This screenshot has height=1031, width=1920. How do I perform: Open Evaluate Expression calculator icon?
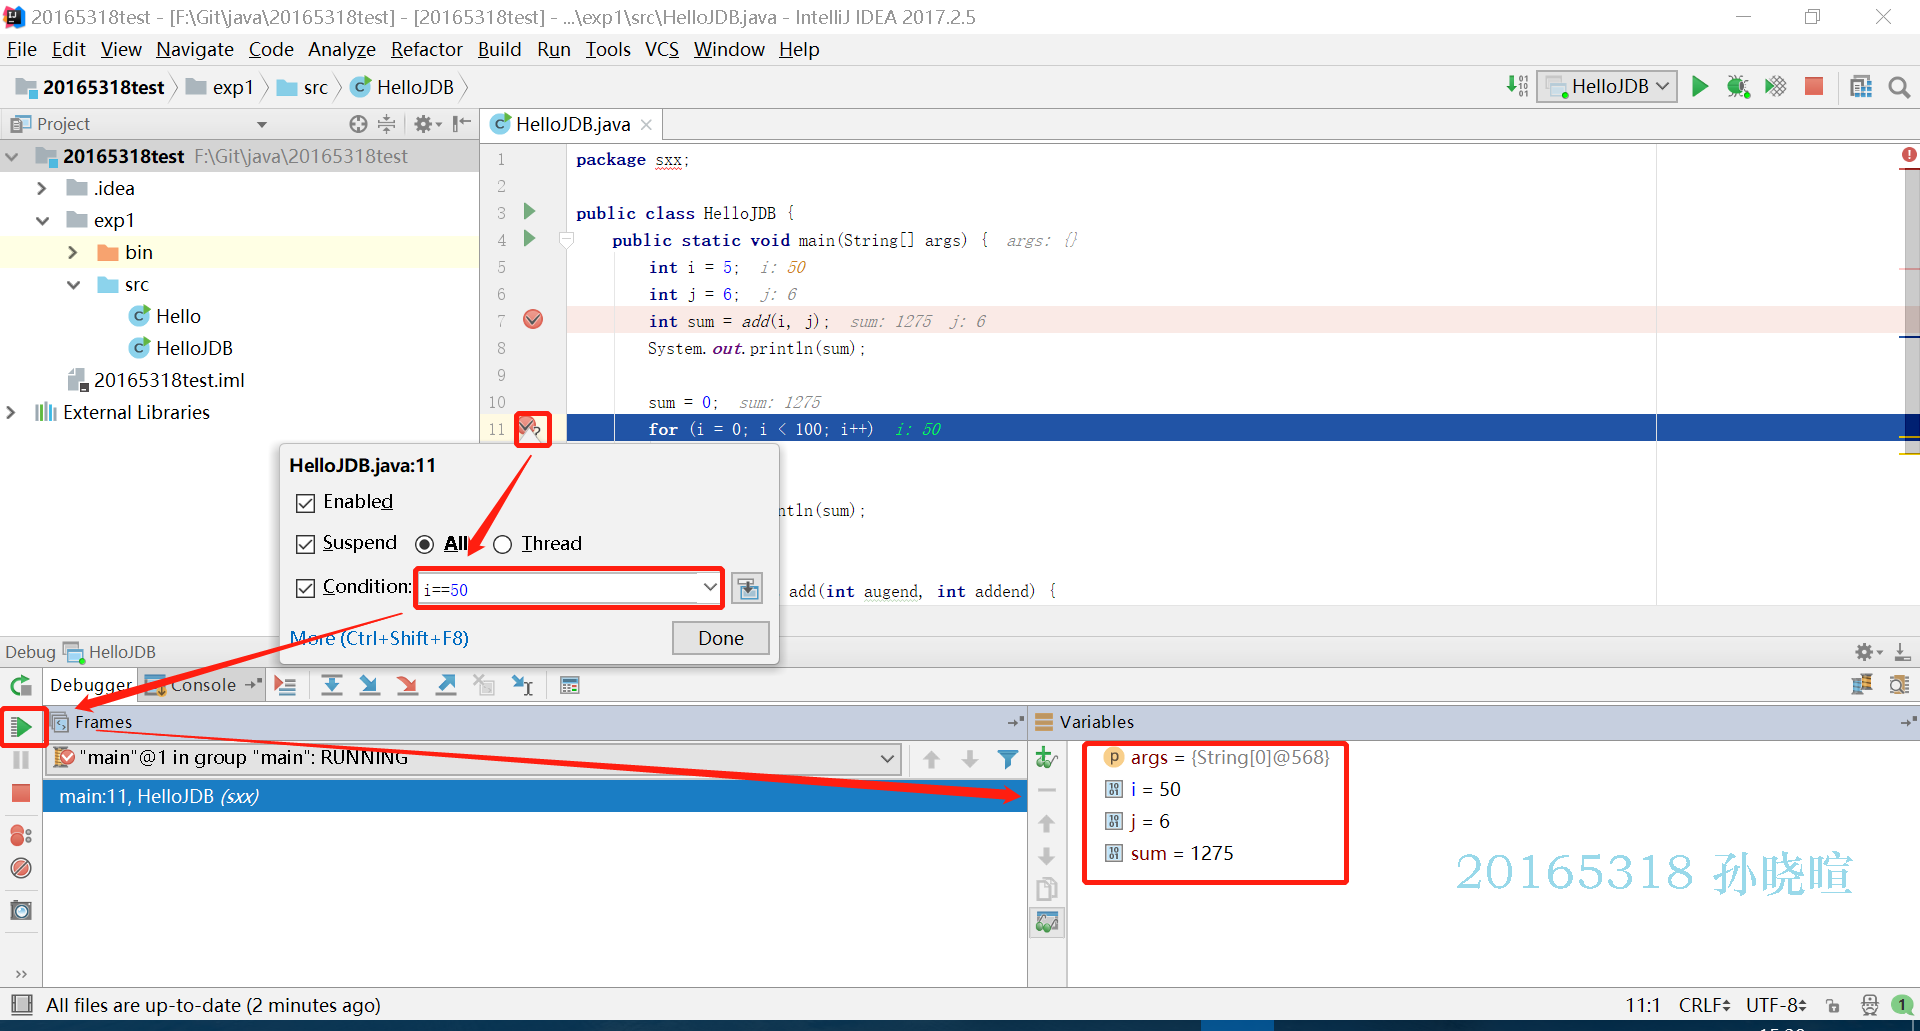(x=570, y=686)
